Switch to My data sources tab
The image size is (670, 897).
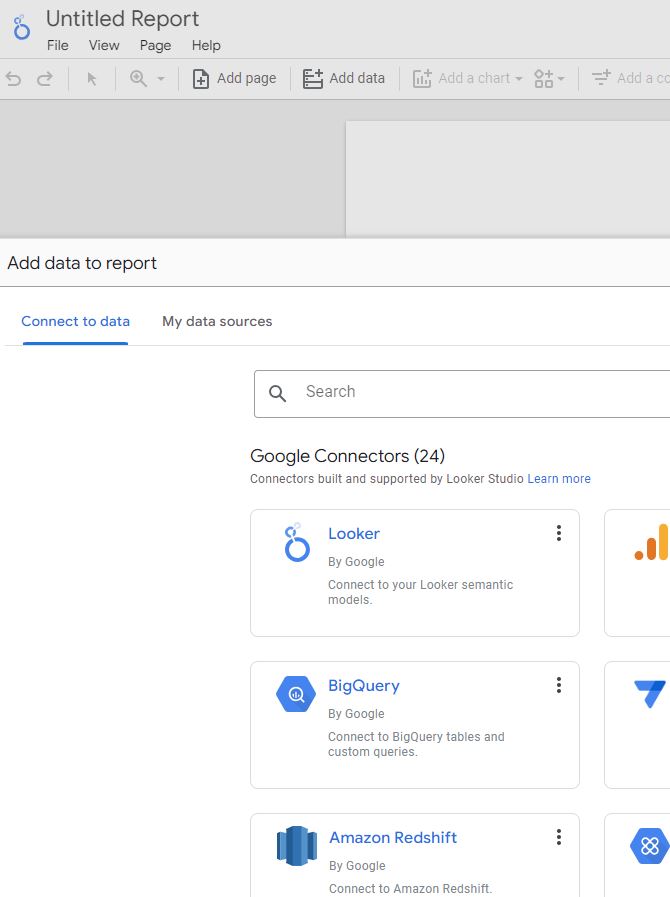pyautogui.click(x=217, y=321)
